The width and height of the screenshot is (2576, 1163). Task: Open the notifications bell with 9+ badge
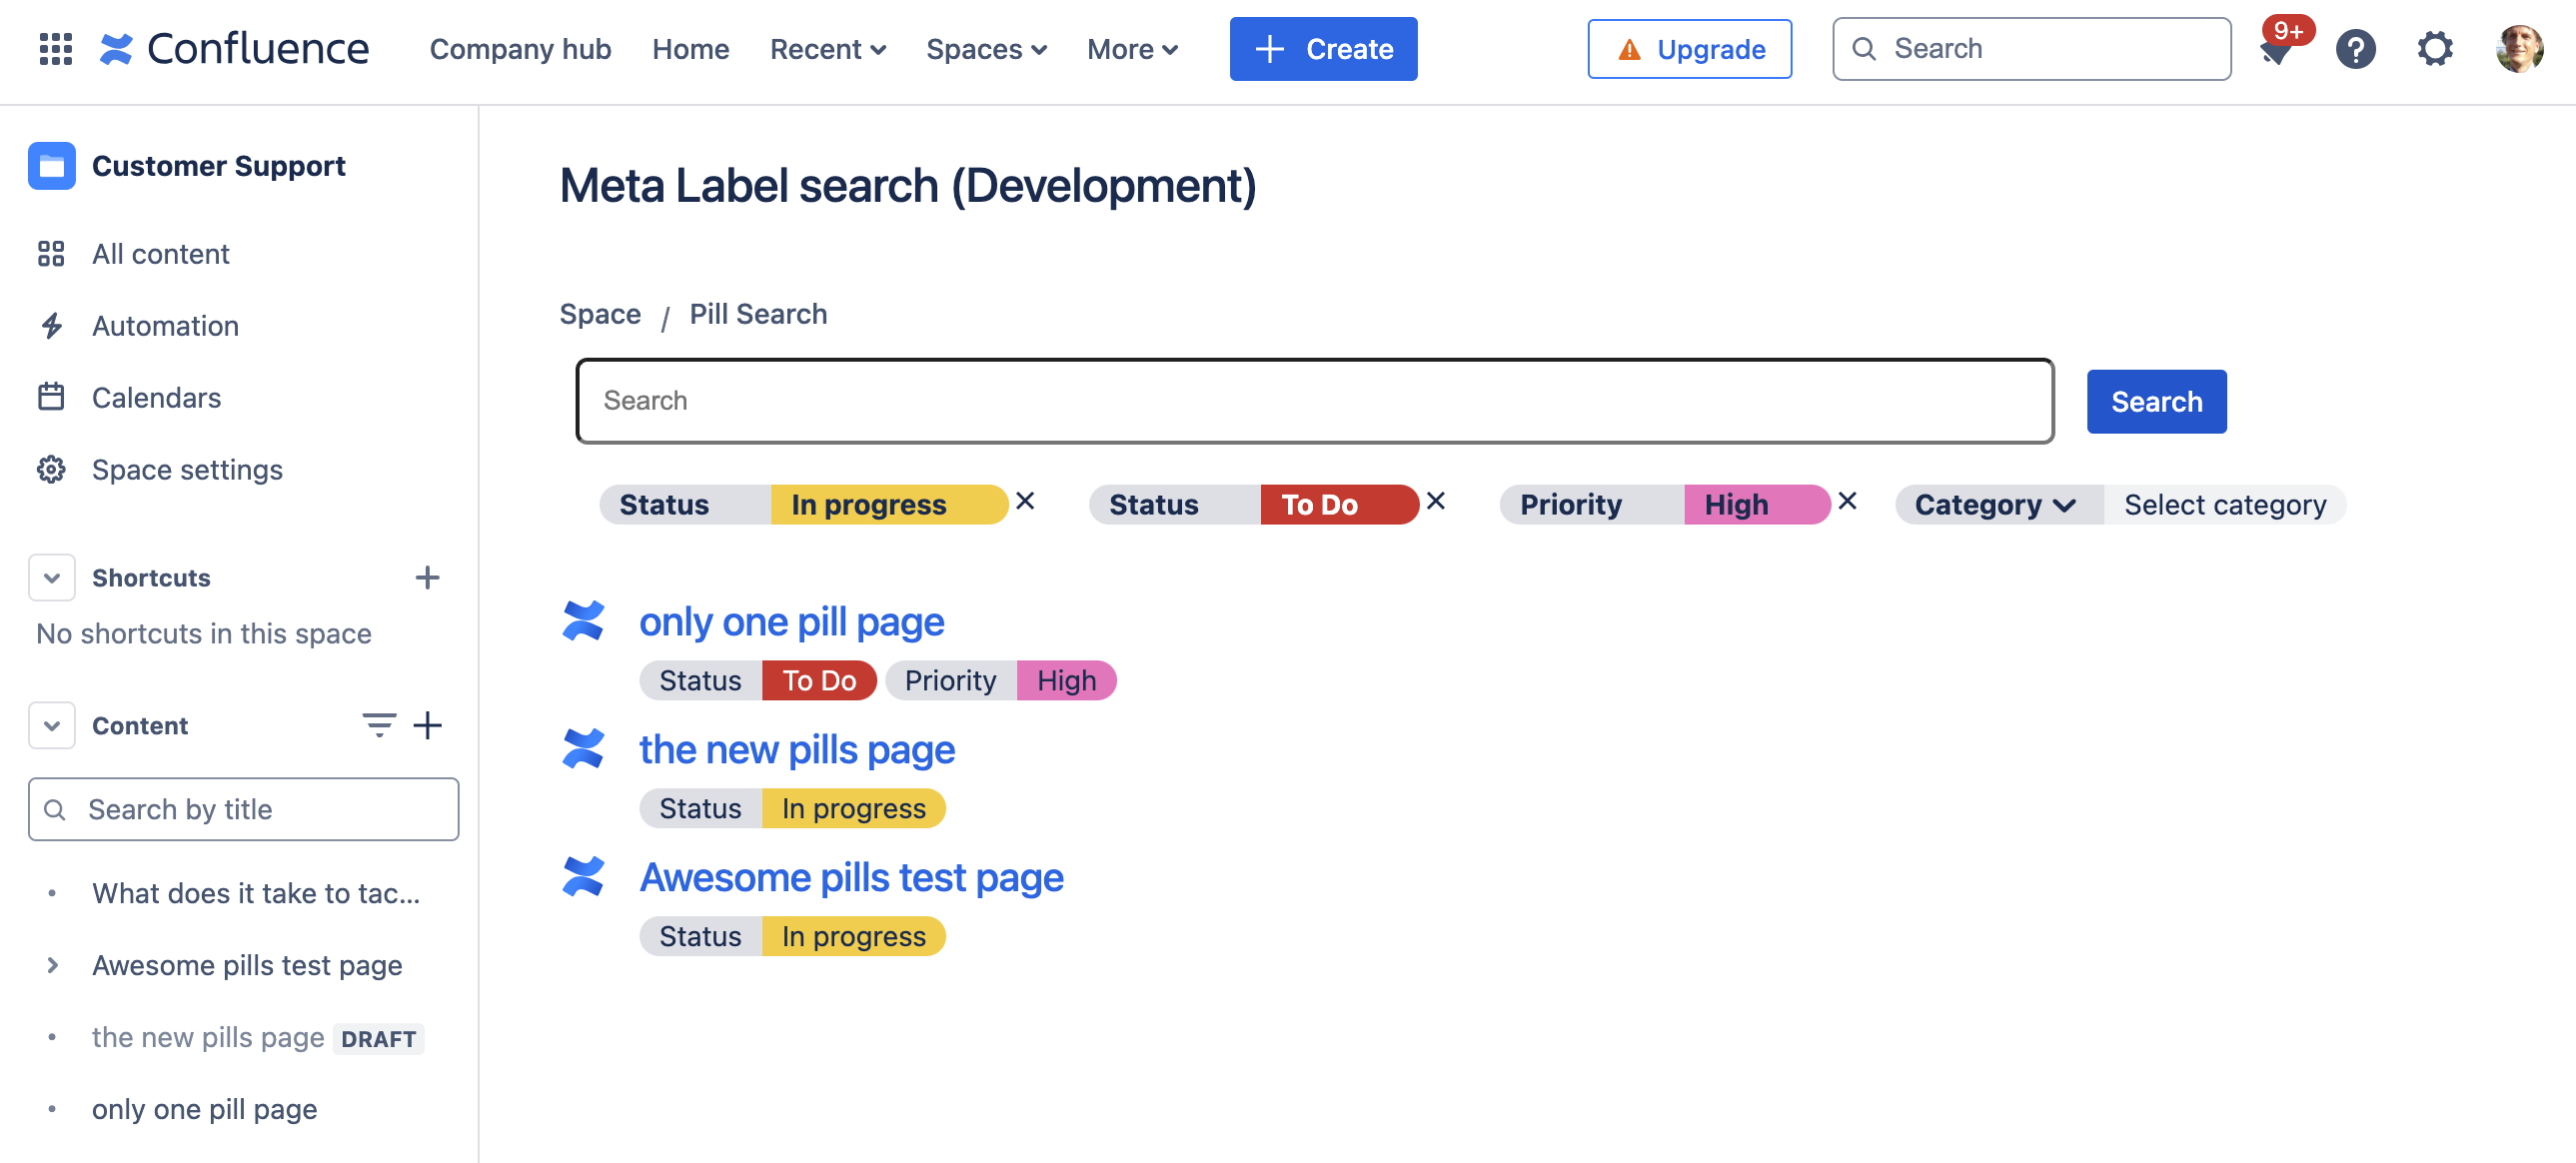tap(2277, 48)
